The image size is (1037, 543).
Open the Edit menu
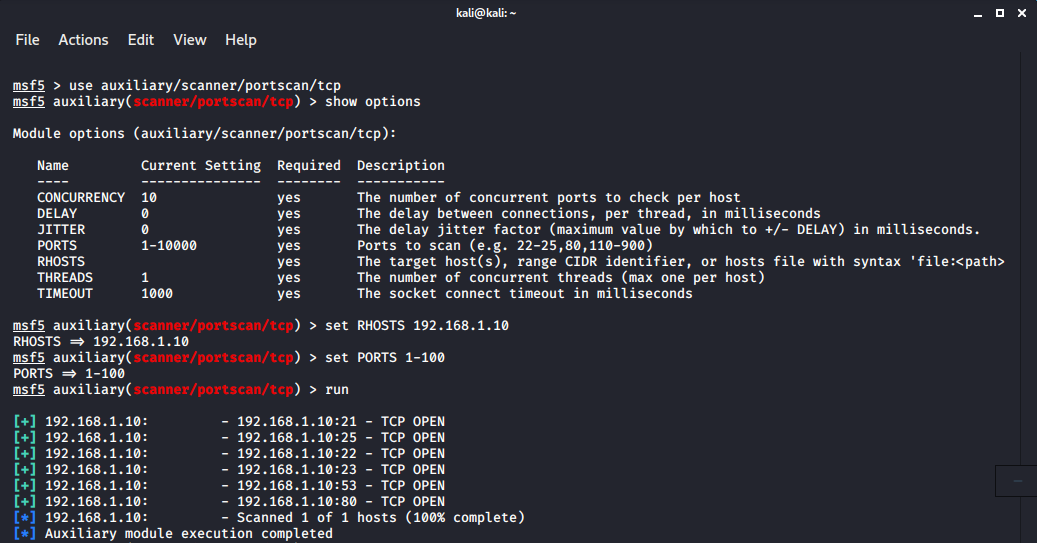coord(141,40)
